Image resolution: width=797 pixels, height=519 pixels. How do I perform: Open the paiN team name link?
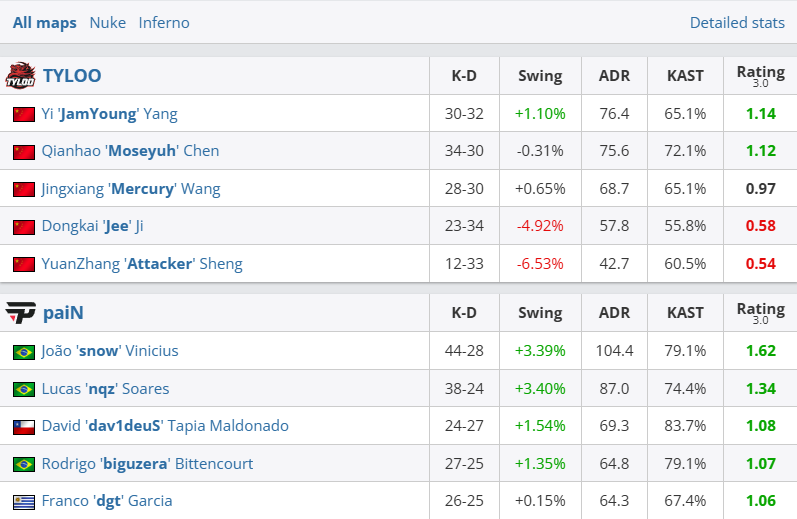point(63,313)
